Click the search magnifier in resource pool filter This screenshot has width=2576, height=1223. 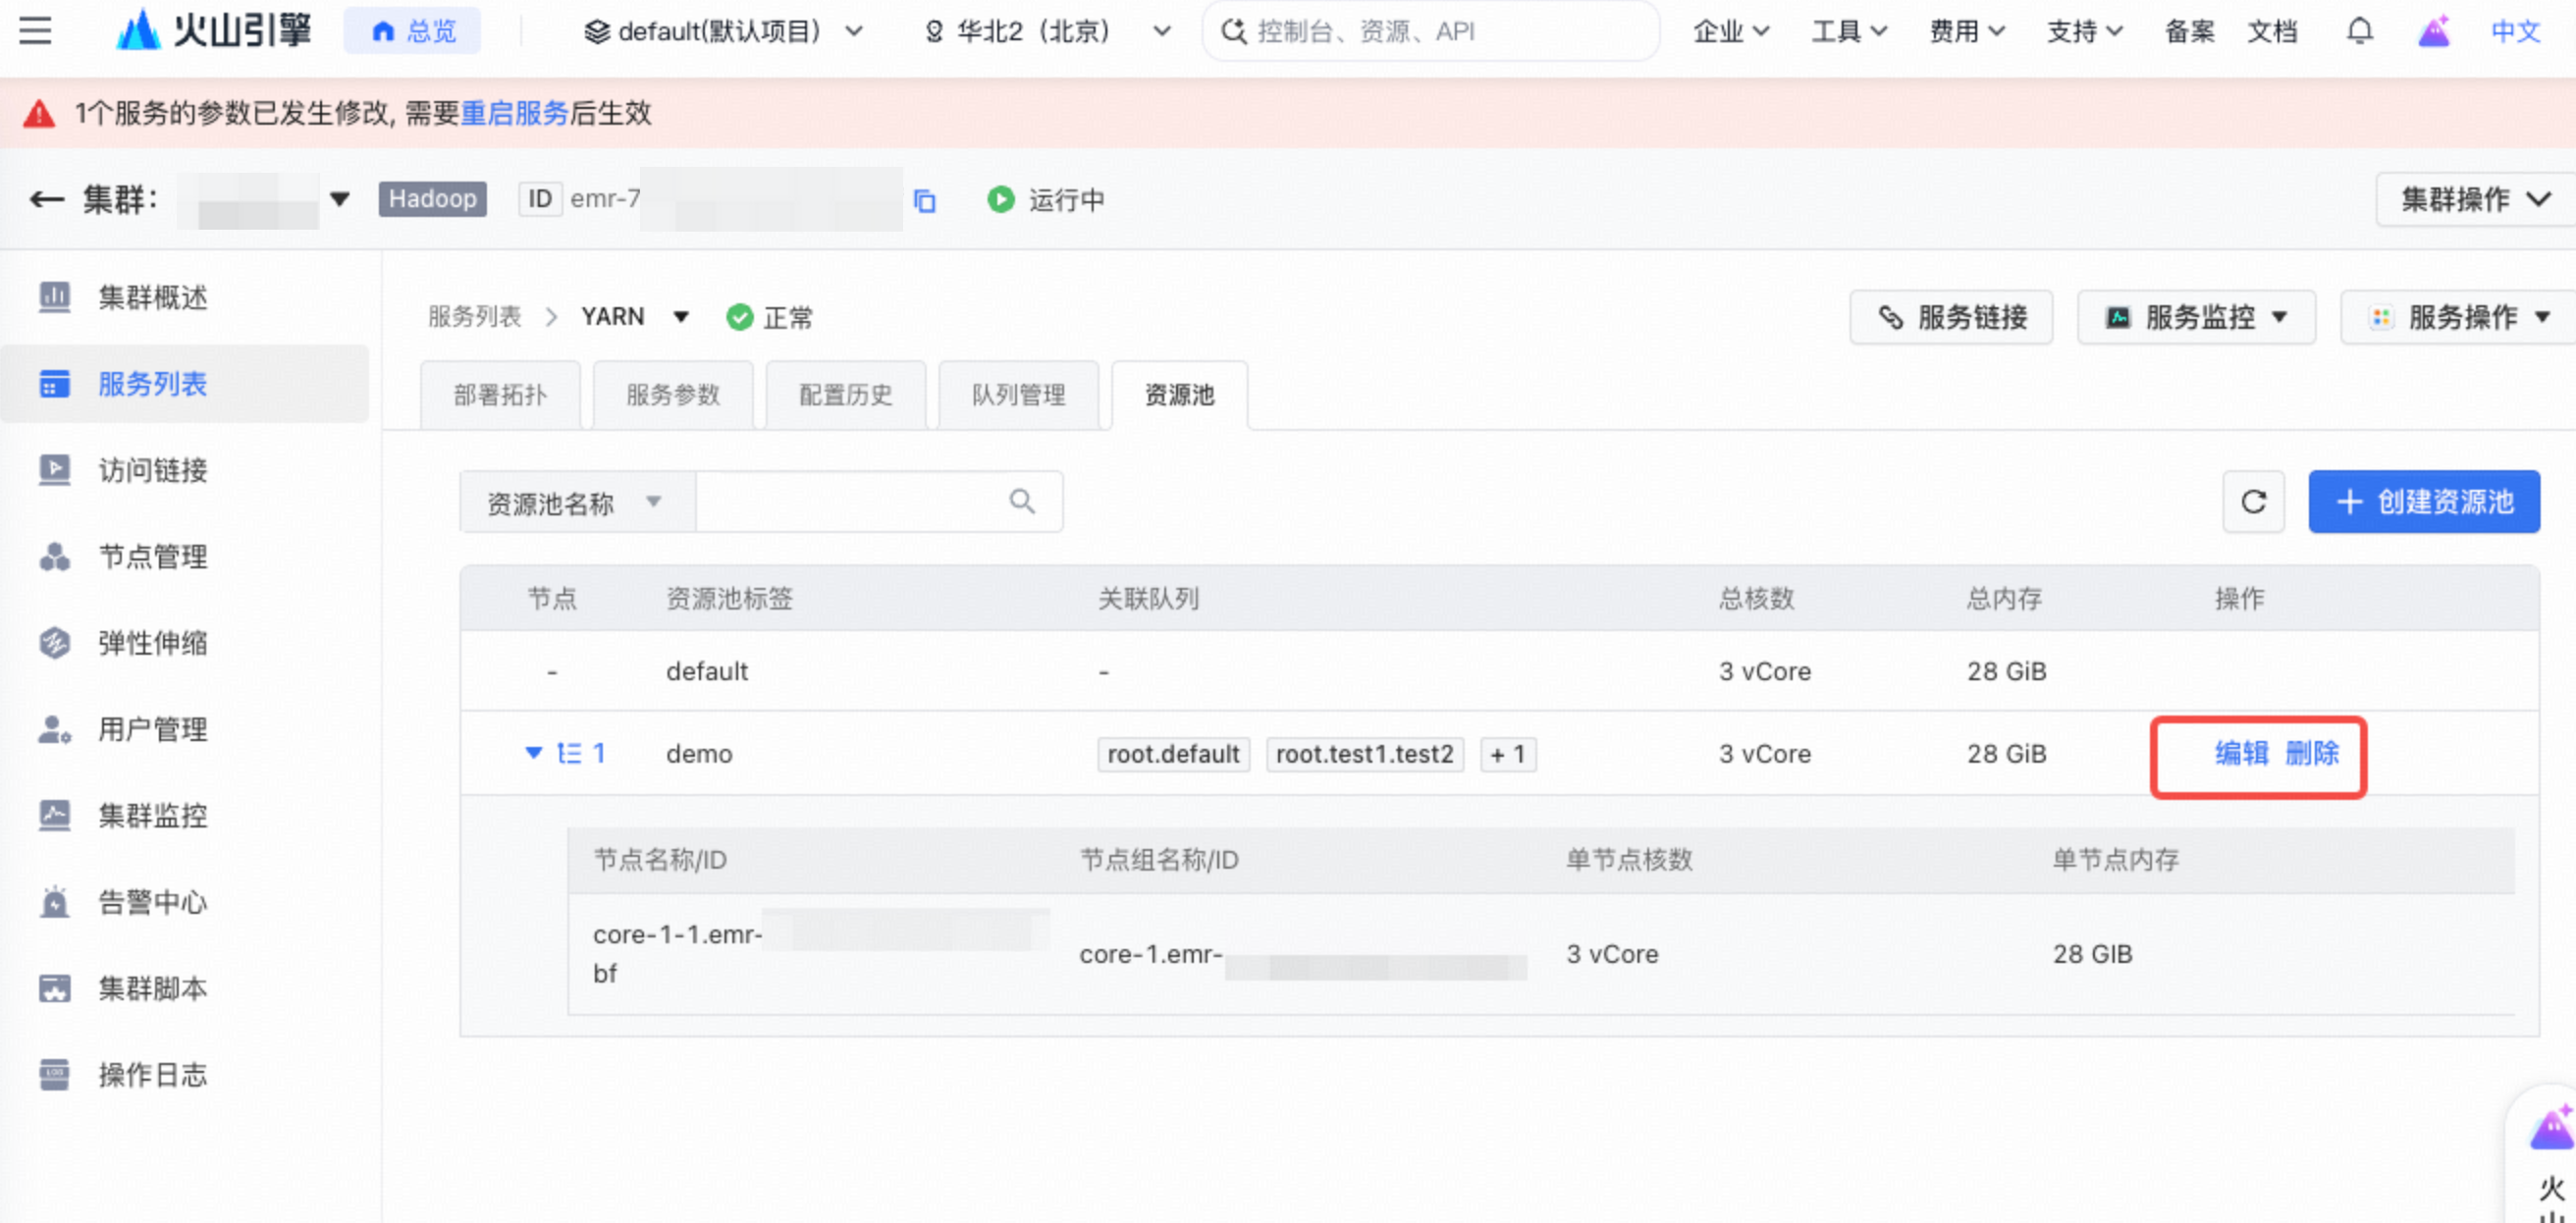[x=1021, y=501]
